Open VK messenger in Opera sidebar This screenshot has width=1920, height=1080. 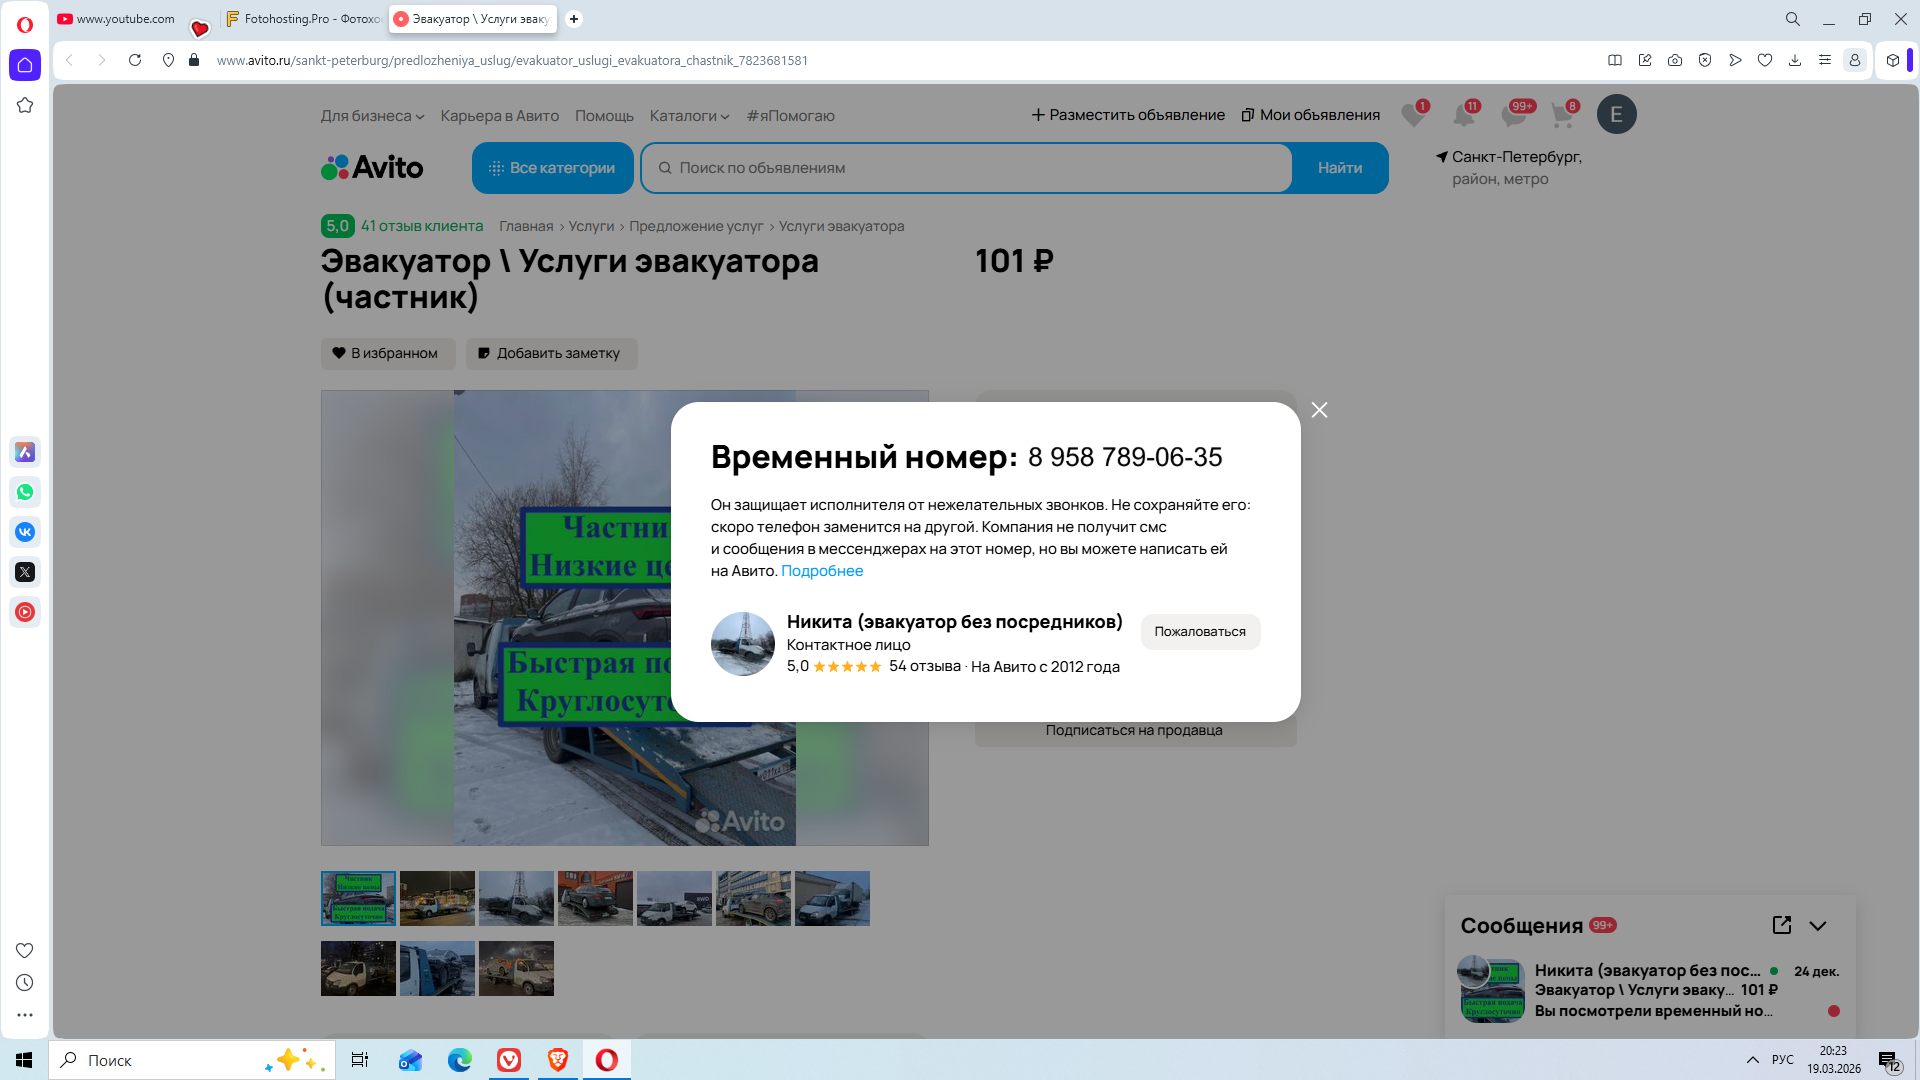pos(25,532)
